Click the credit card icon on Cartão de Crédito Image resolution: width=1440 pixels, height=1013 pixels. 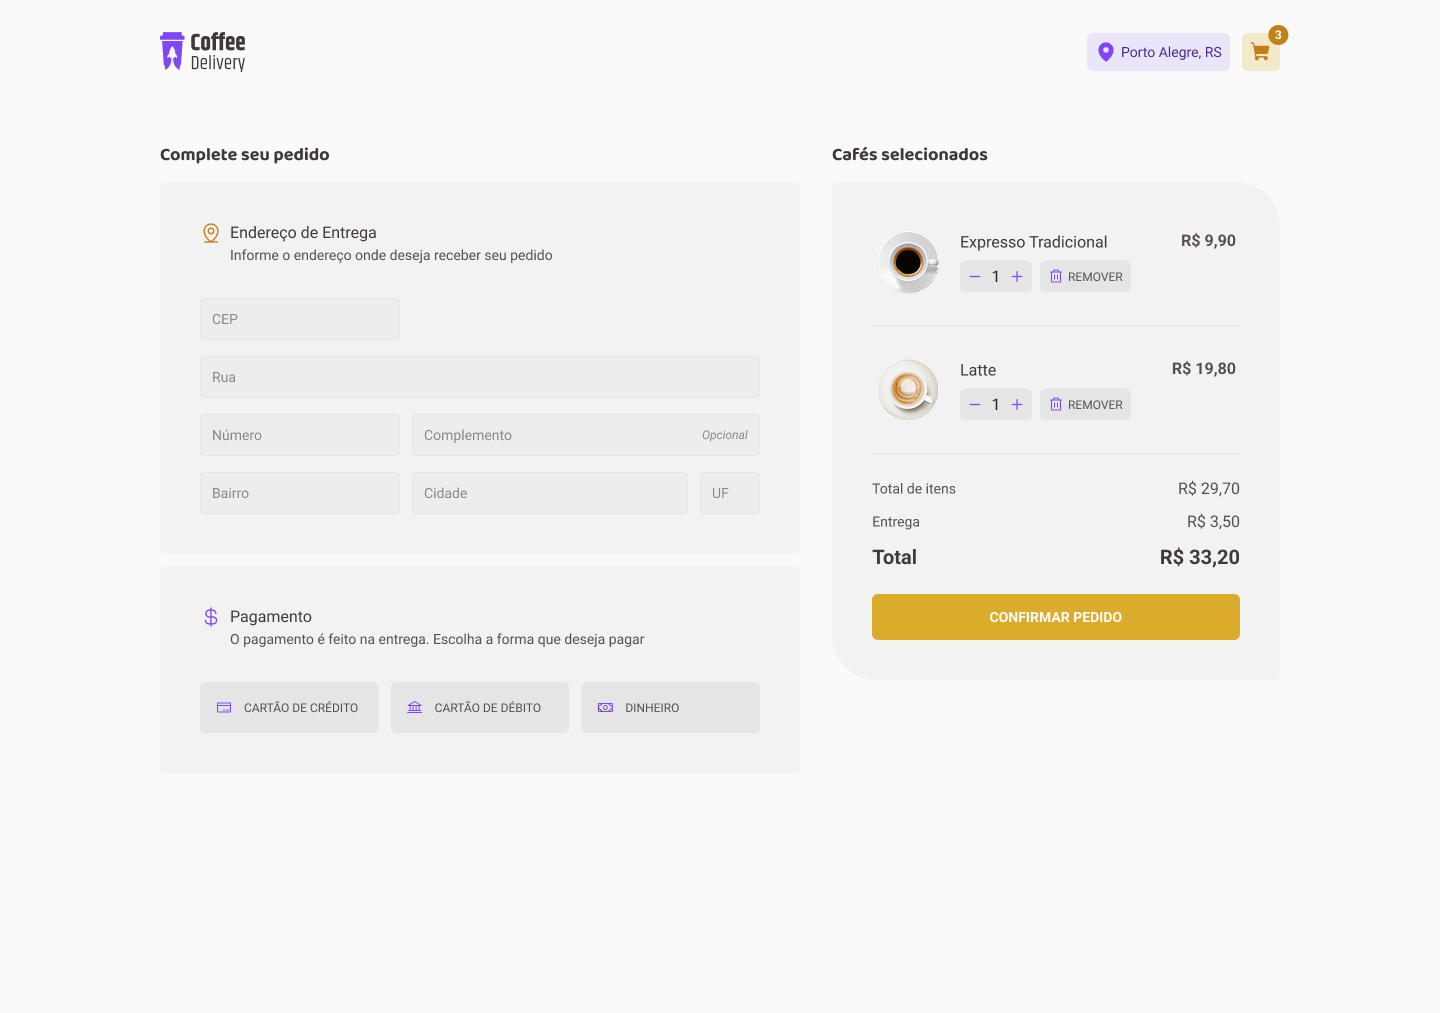pos(224,707)
